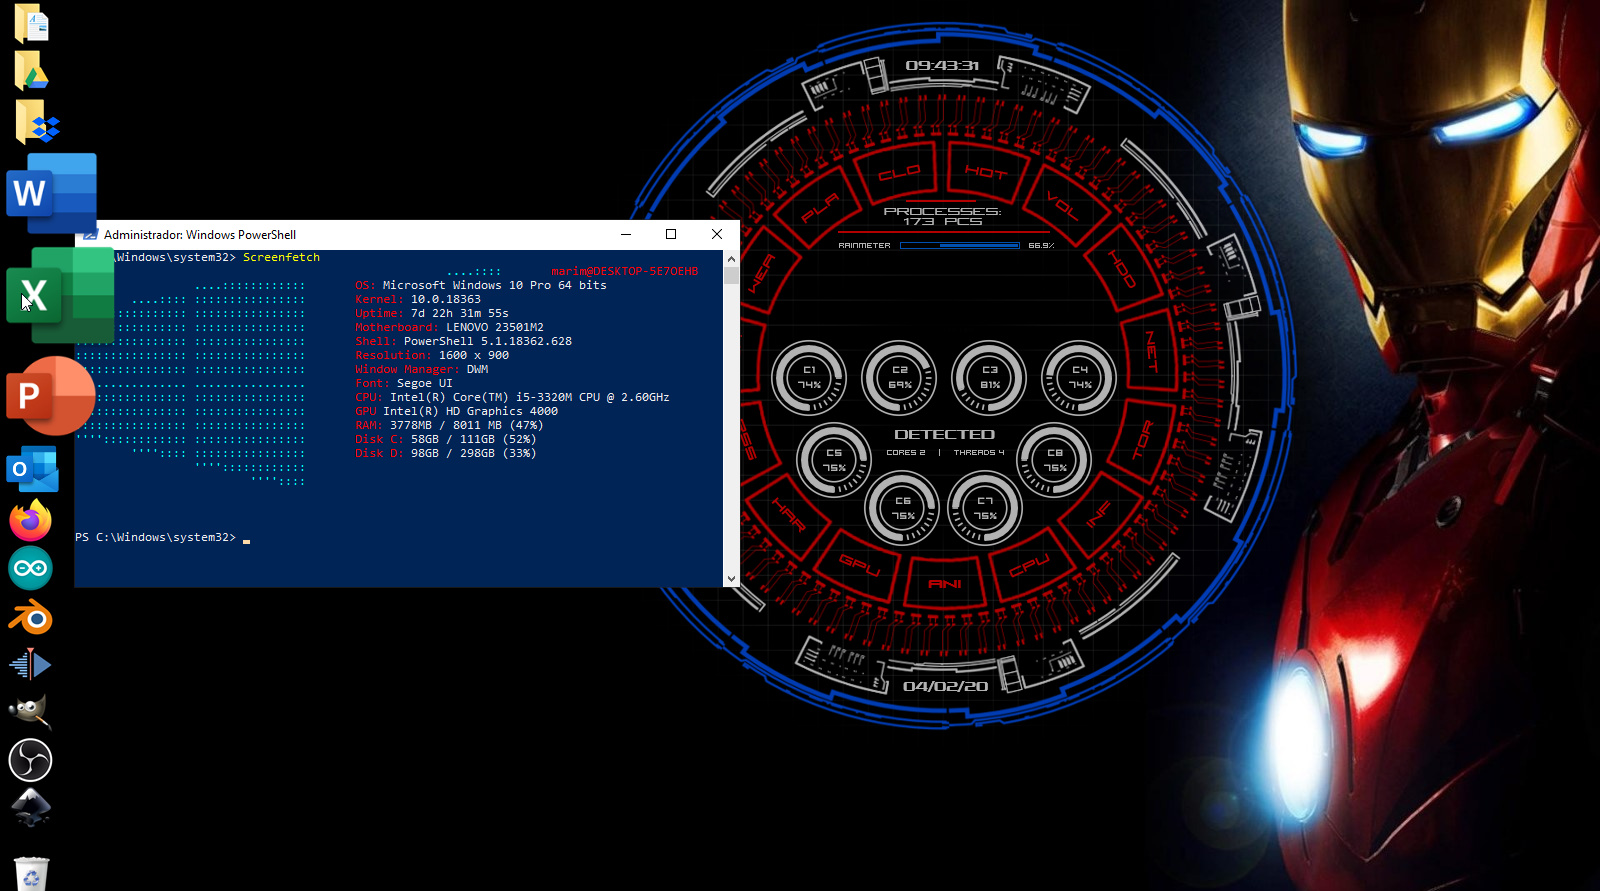Viewport: 1600px width, 891px height.
Task: Open the GIMP desktop icon
Action: [30, 711]
